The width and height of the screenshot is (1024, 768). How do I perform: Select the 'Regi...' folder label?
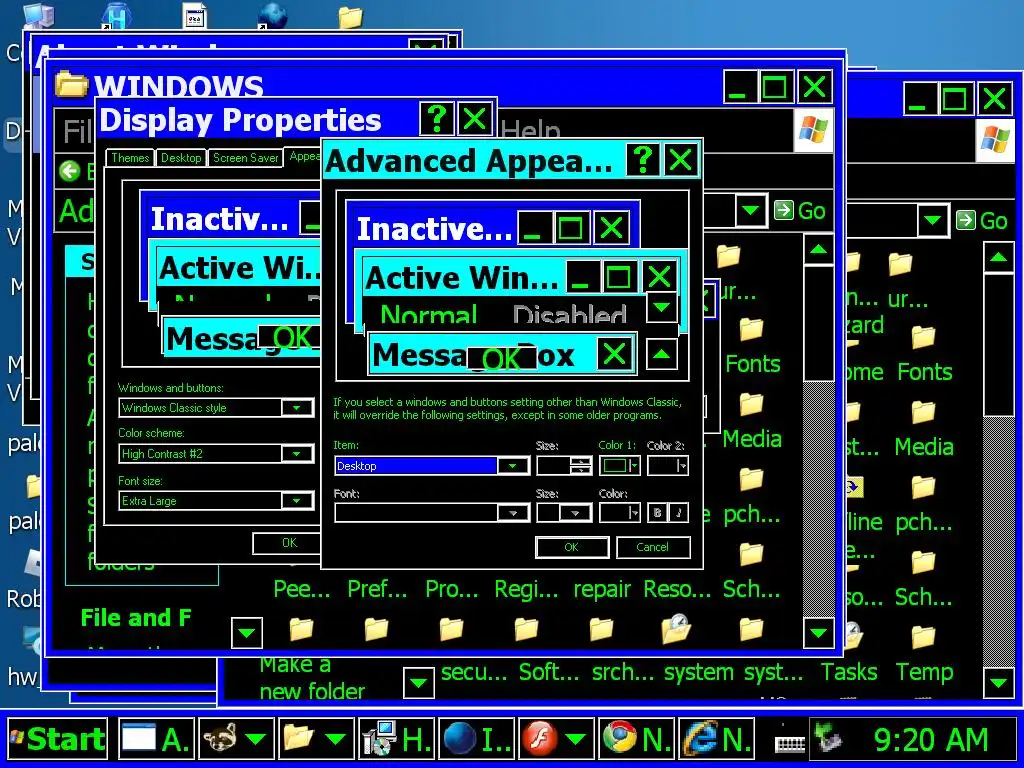point(526,589)
